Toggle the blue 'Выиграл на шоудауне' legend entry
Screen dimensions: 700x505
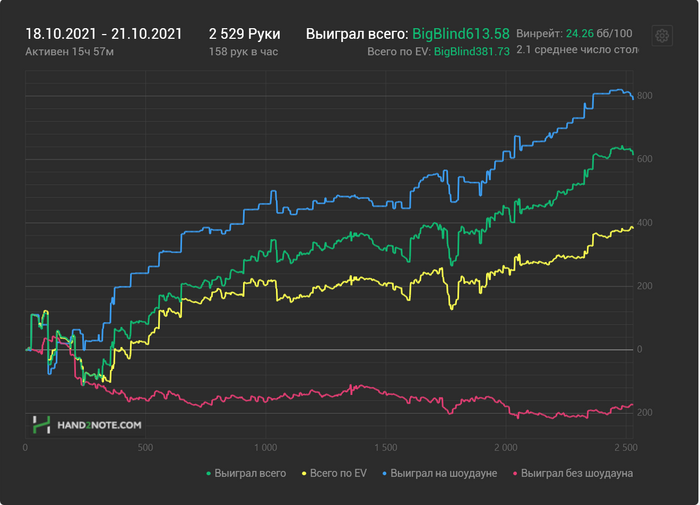click(x=440, y=473)
